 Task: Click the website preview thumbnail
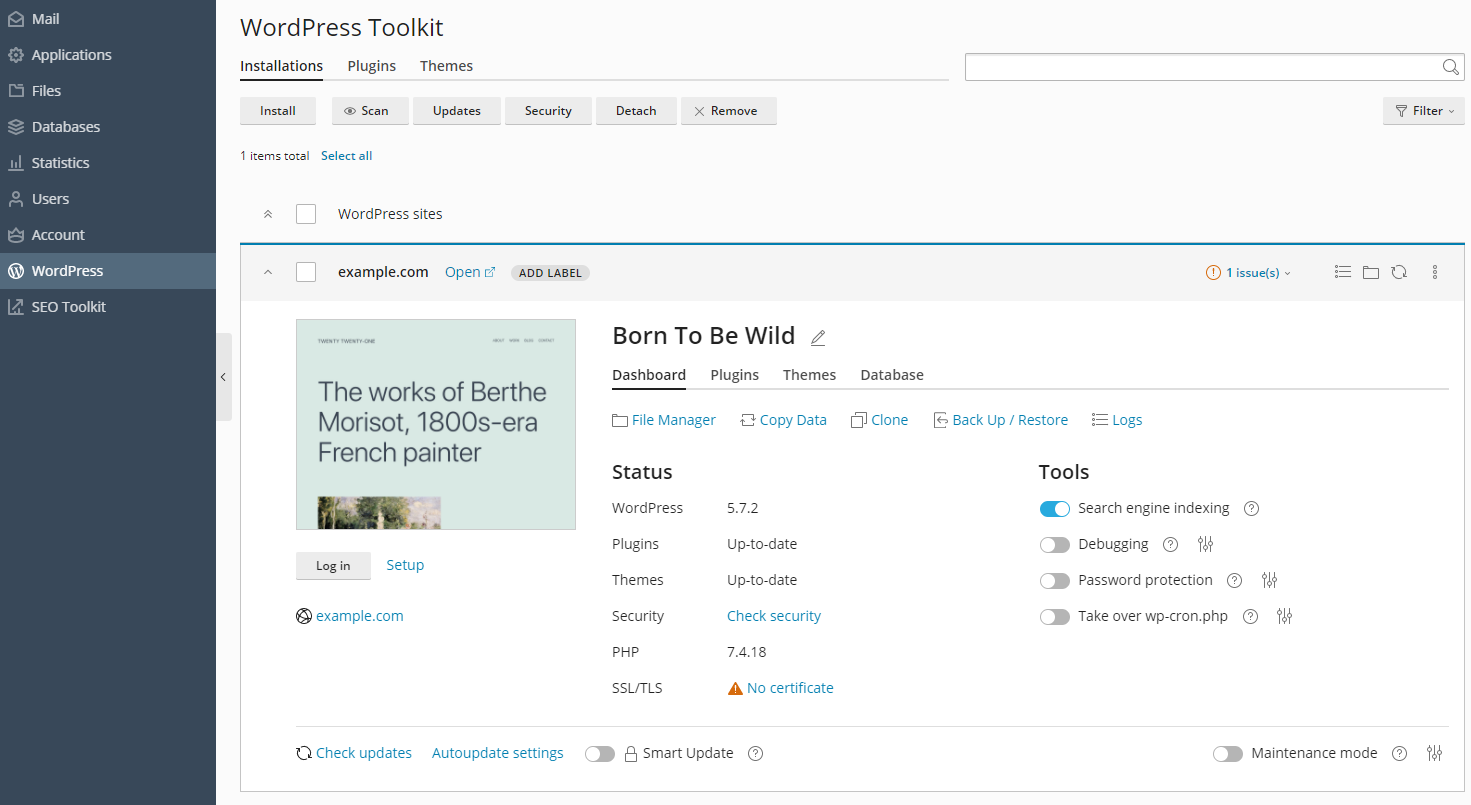436,424
